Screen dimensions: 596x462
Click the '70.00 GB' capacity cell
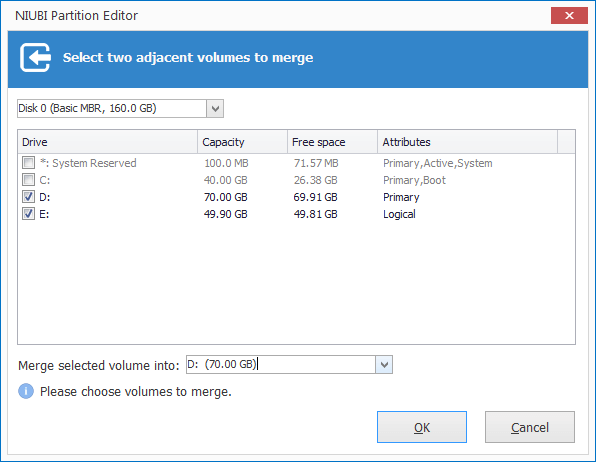[226, 197]
